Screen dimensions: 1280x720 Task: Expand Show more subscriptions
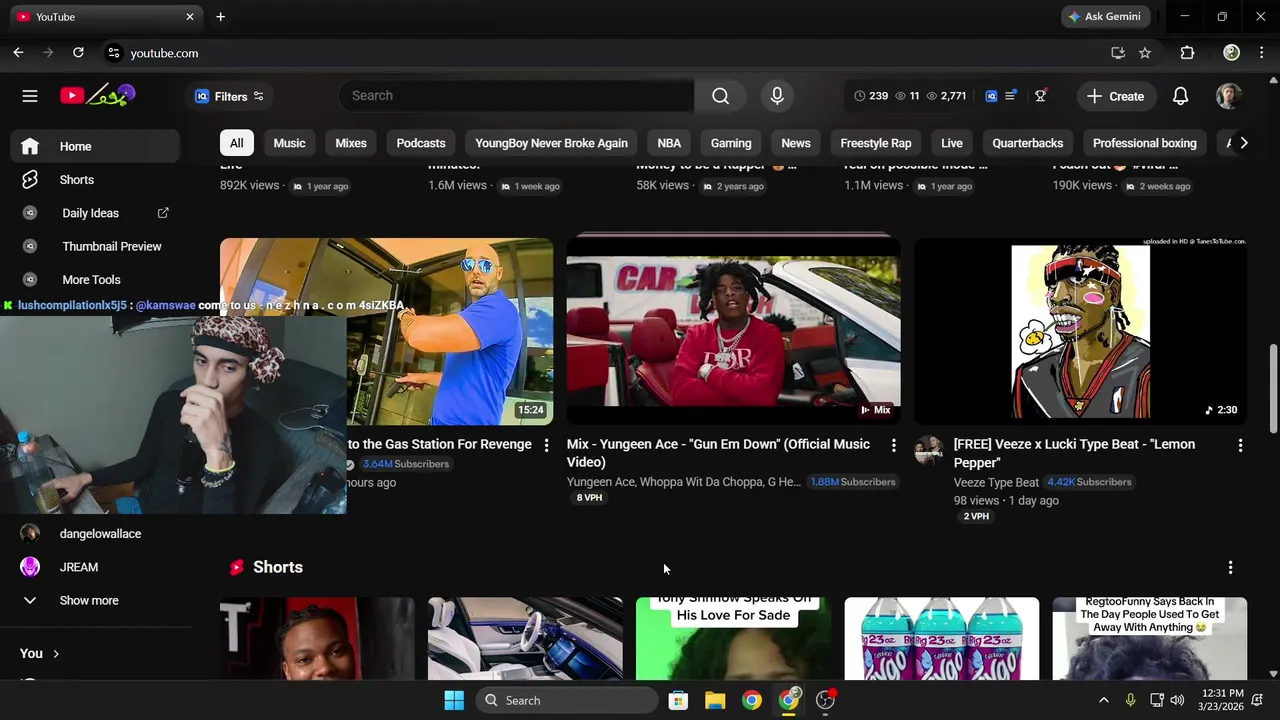pos(96,600)
